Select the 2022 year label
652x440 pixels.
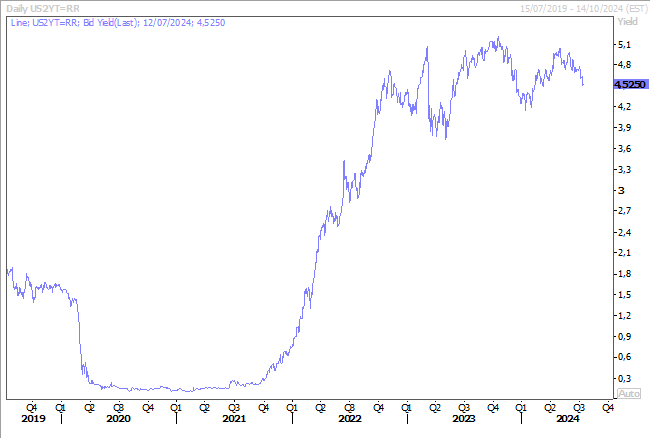pos(349,418)
